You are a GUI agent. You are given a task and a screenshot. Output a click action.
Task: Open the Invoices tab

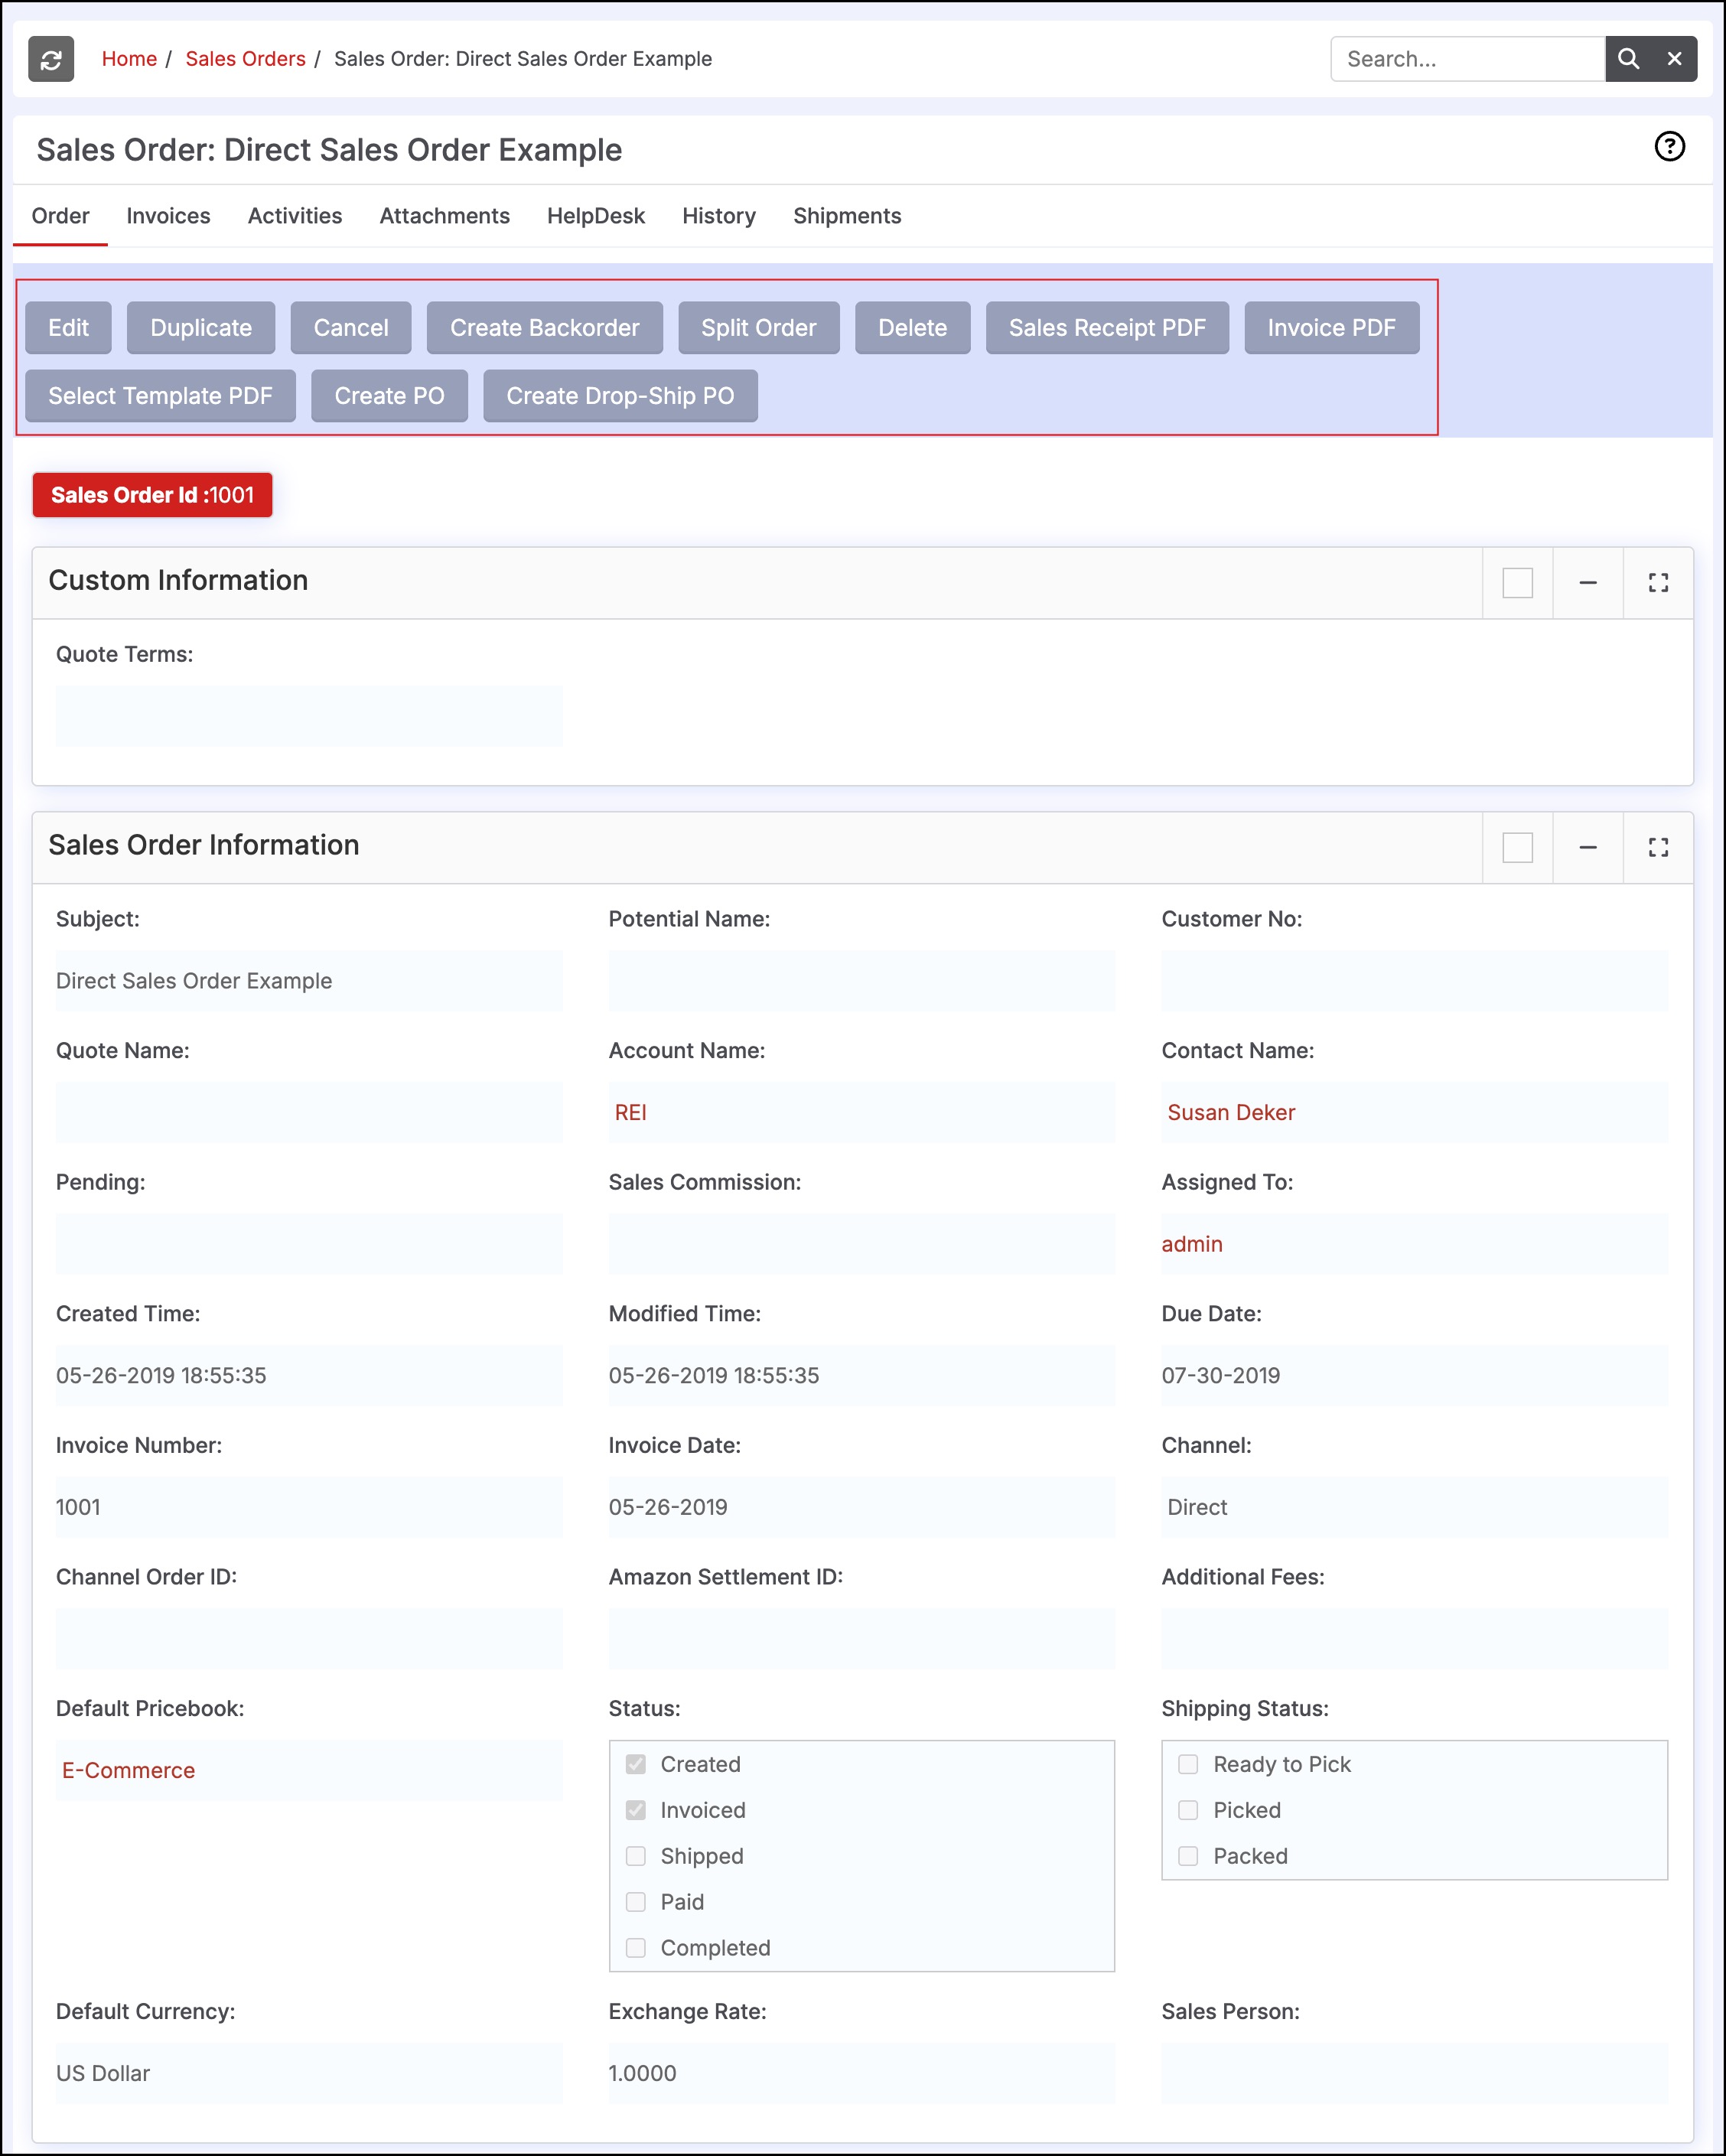[x=168, y=216]
